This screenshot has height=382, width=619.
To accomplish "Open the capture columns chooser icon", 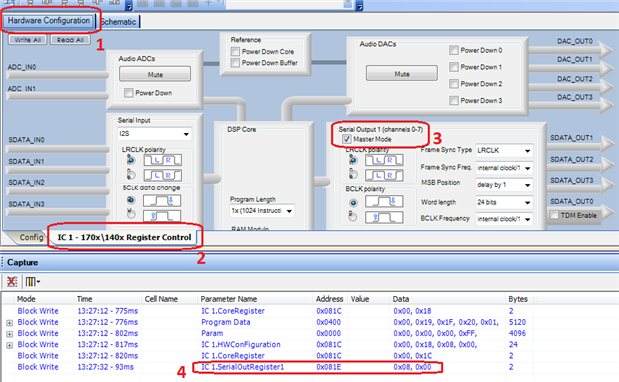I will coord(32,282).
